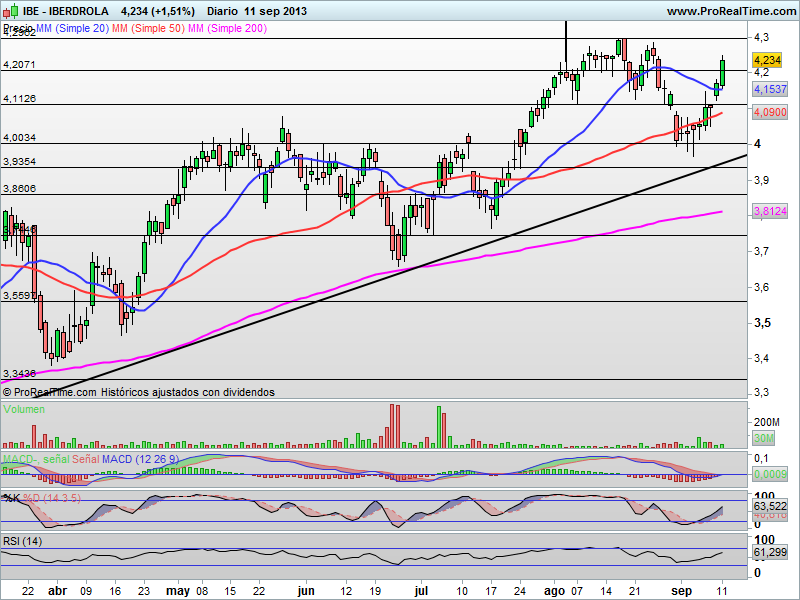
Task: Select the Precio indicator label
Action: coord(18,28)
